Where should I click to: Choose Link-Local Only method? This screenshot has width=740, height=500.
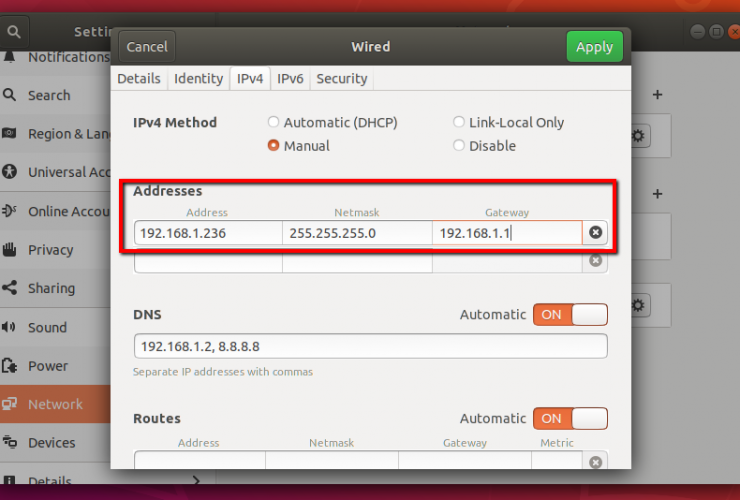[x=459, y=123]
